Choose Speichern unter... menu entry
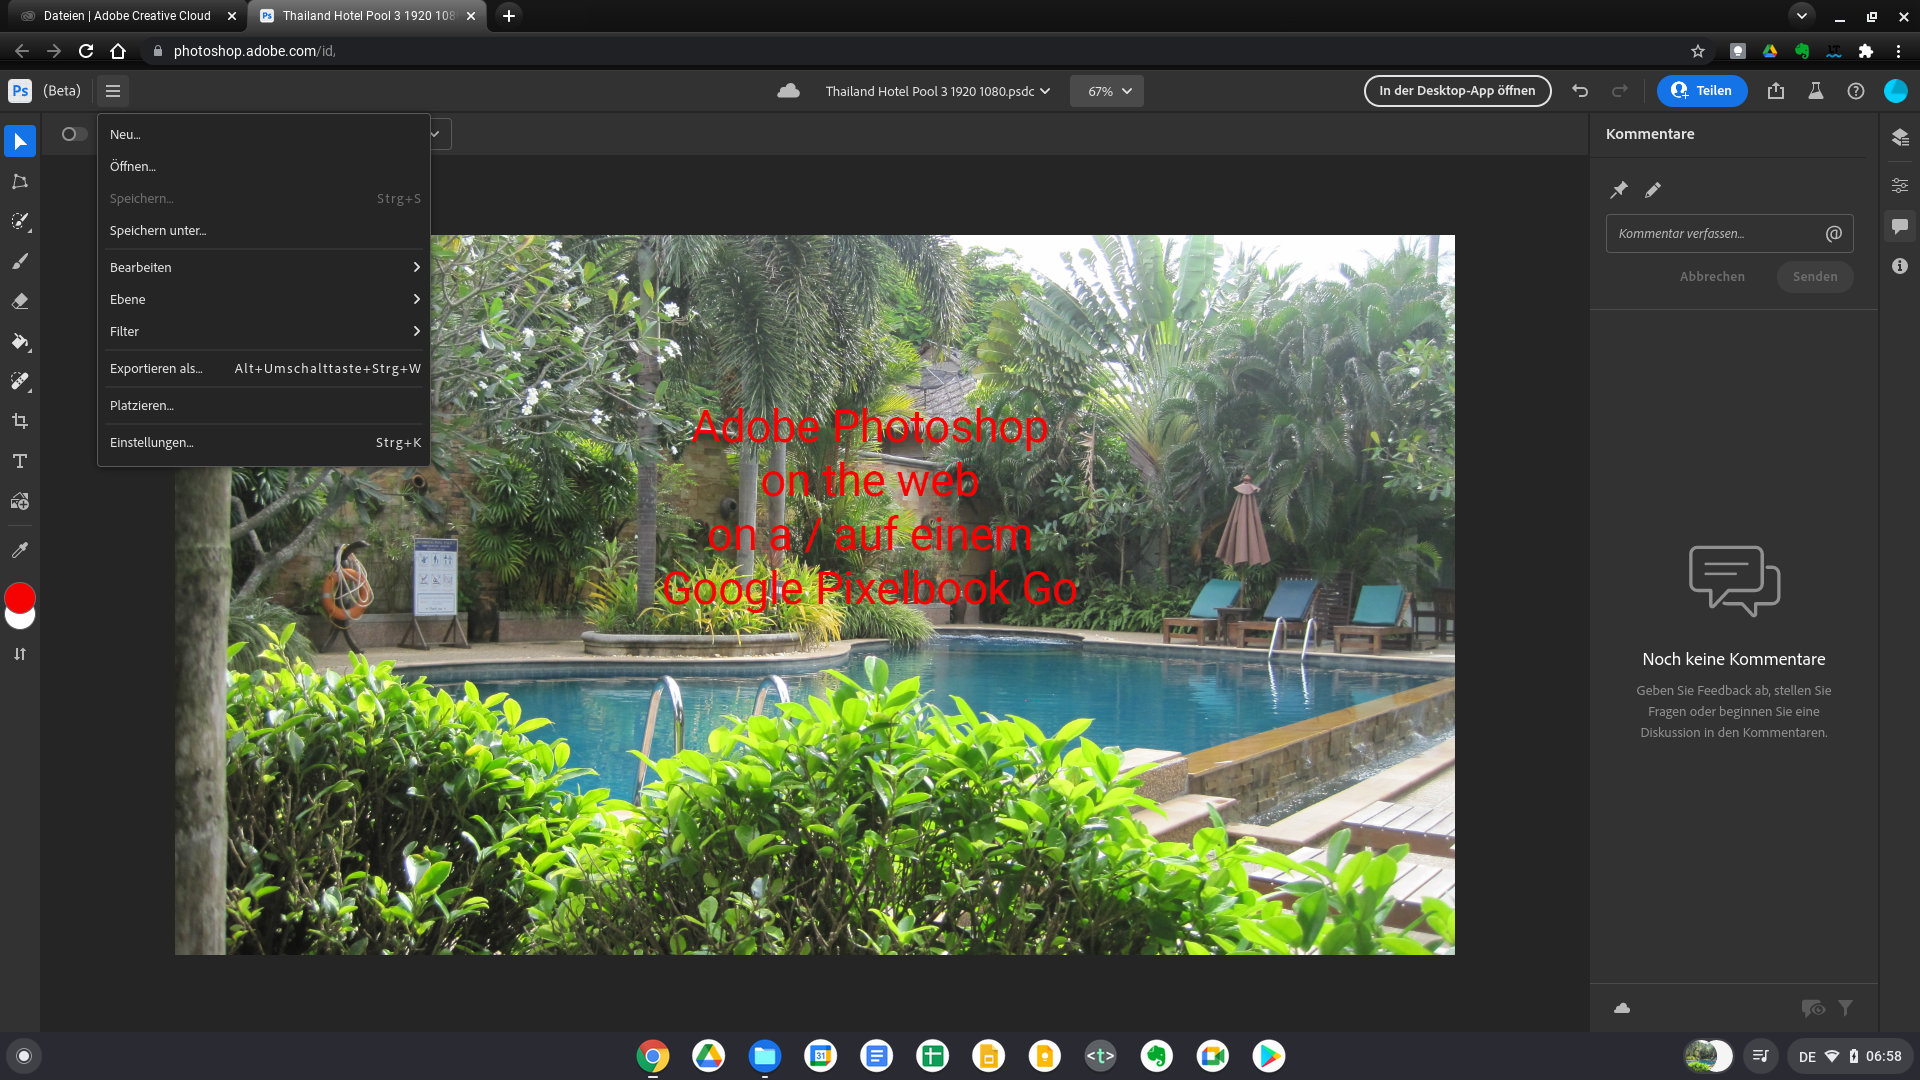The width and height of the screenshot is (1920, 1080). click(264, 230)
